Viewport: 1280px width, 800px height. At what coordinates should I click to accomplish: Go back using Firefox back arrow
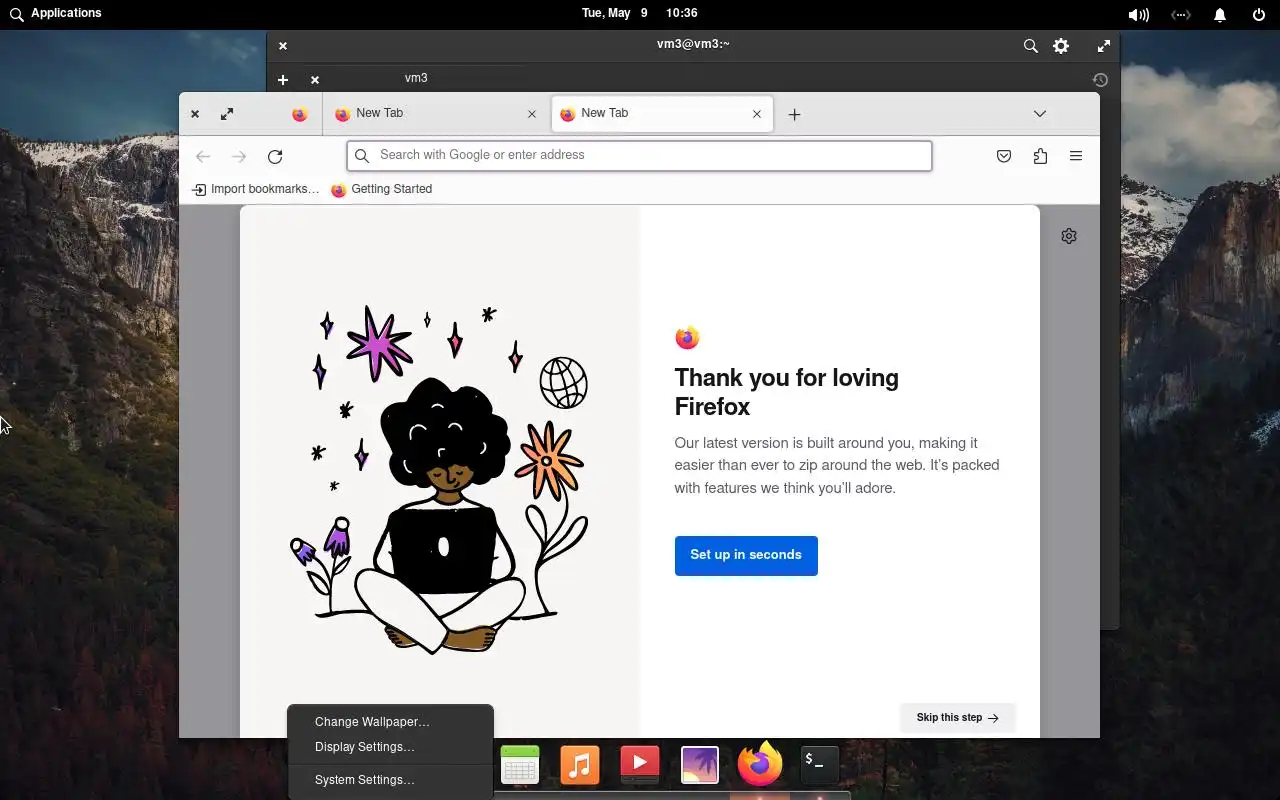coord(203,156)
